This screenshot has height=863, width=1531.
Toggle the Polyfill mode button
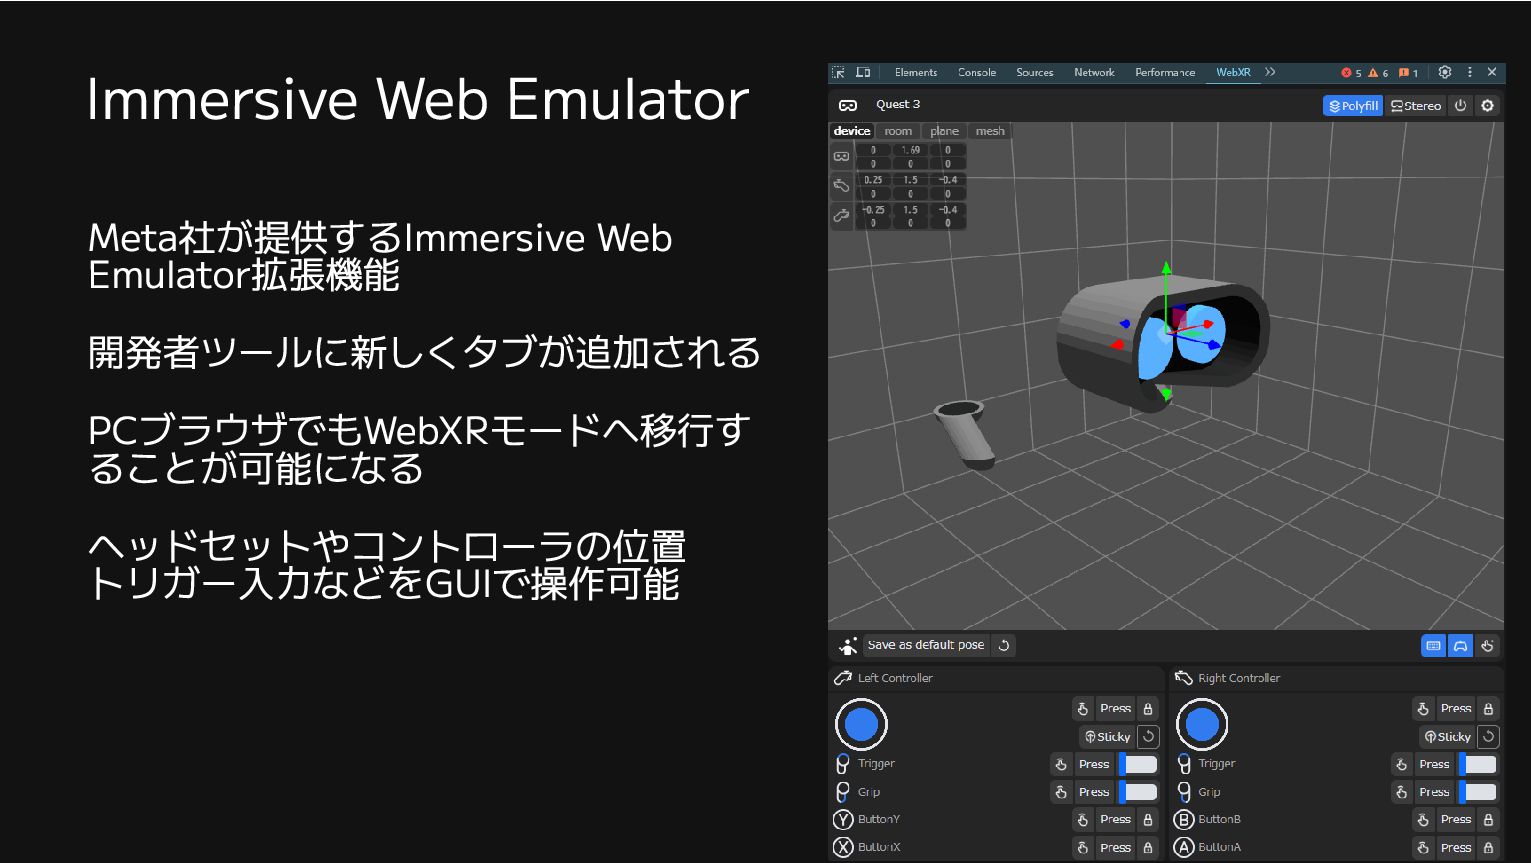pyautogui.click(x=1353, y=105)
